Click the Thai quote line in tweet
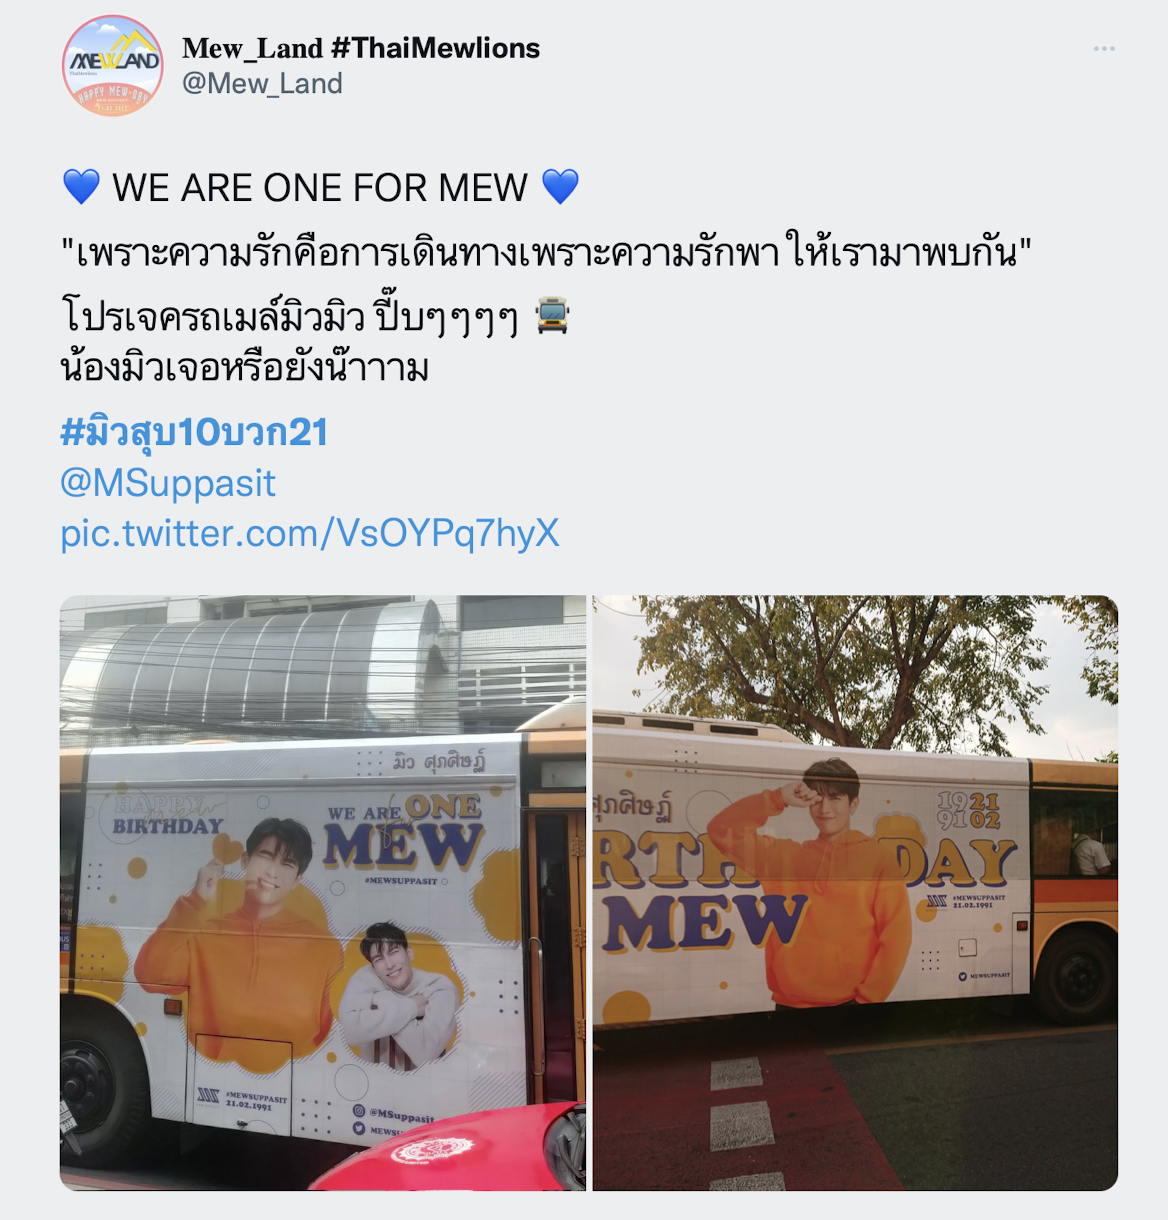Viewport: 1168px width, 1220px height. [546, 251]
